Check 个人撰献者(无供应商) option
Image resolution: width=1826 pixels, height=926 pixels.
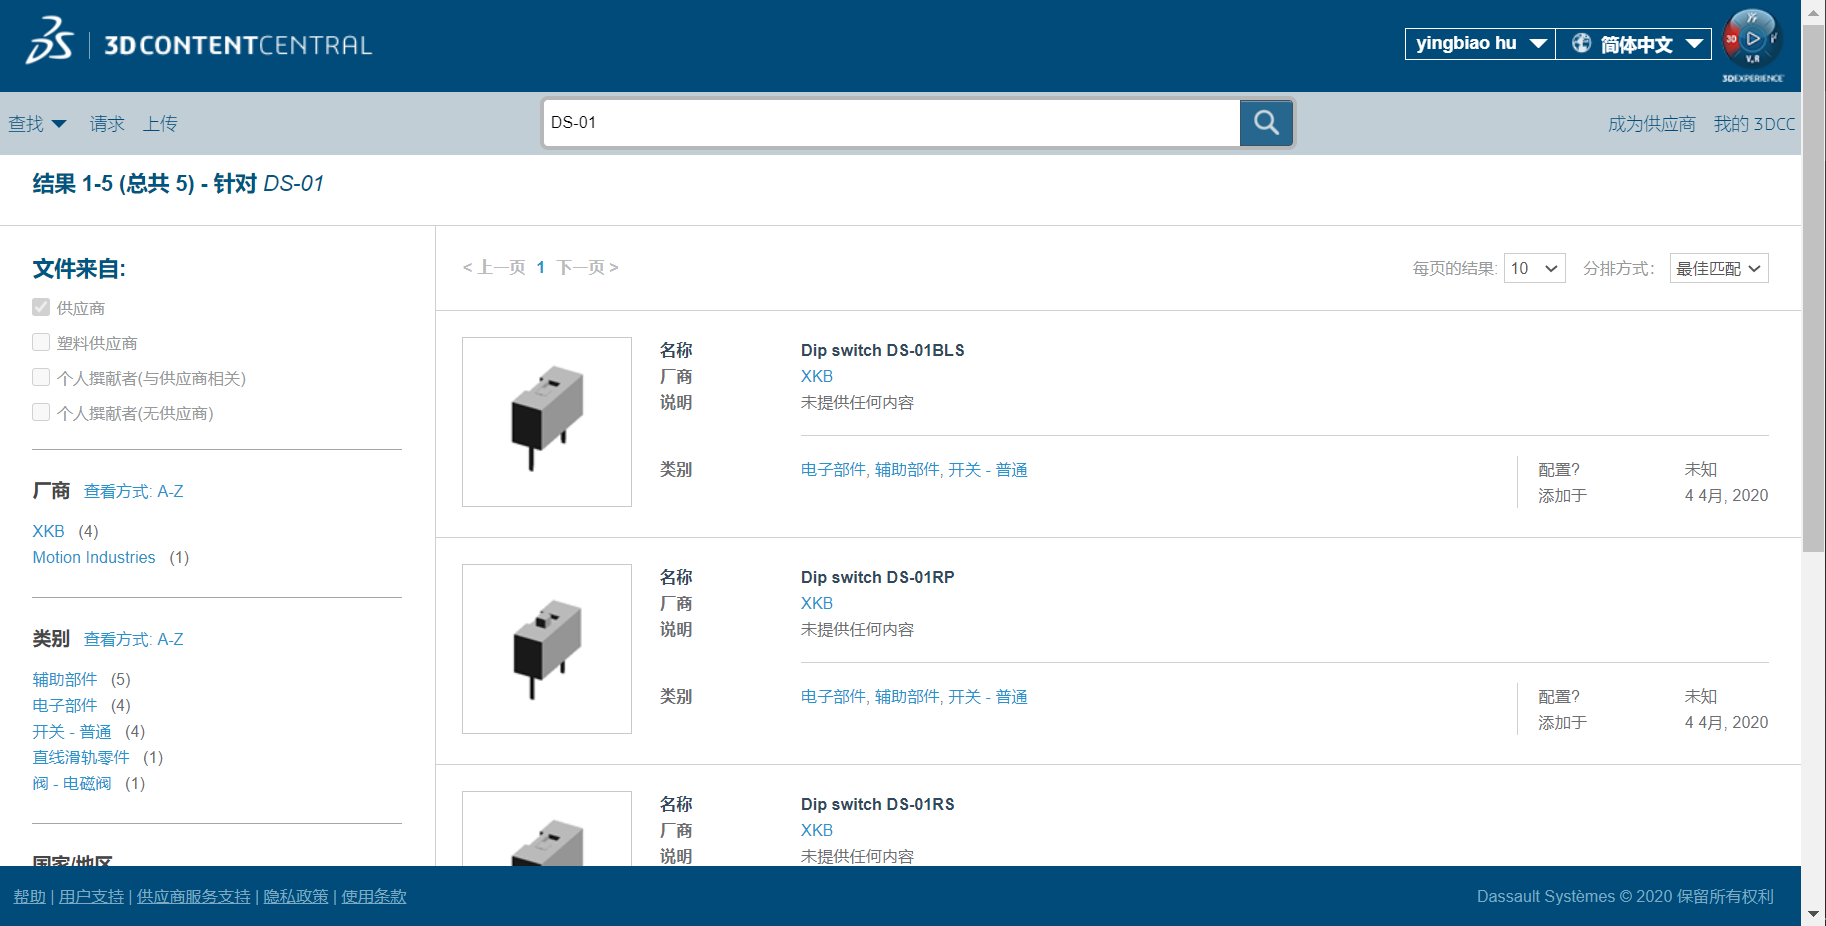point(41,412)
